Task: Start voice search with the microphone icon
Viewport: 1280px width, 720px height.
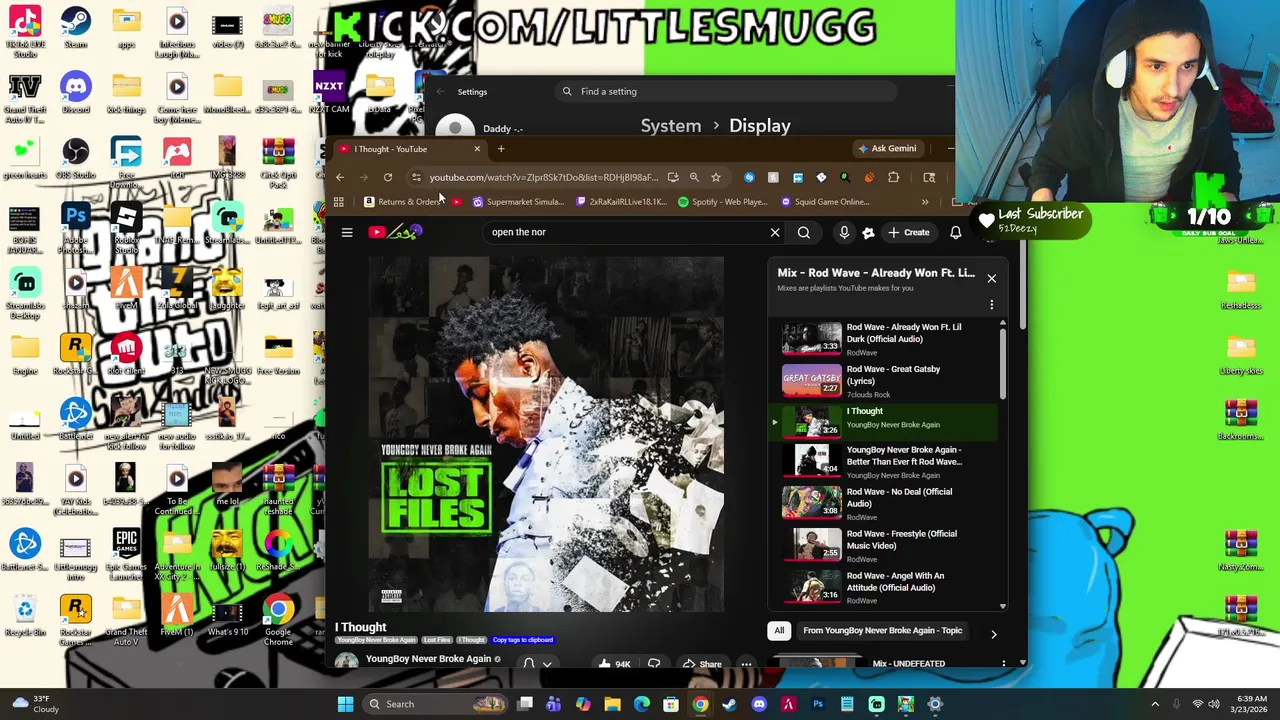Action: pyautogui.click(x=844, y=232)
